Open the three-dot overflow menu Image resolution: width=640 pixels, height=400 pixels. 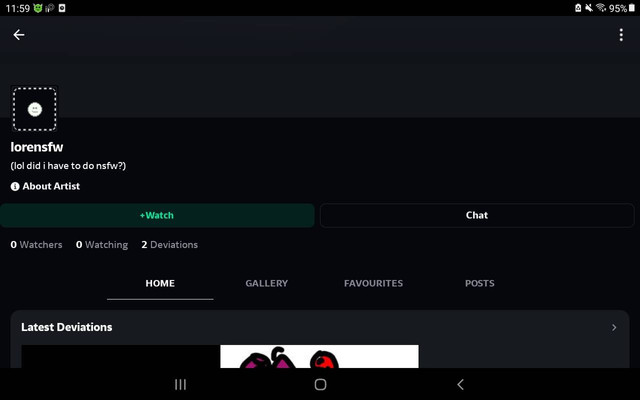[x=621, y=35]
